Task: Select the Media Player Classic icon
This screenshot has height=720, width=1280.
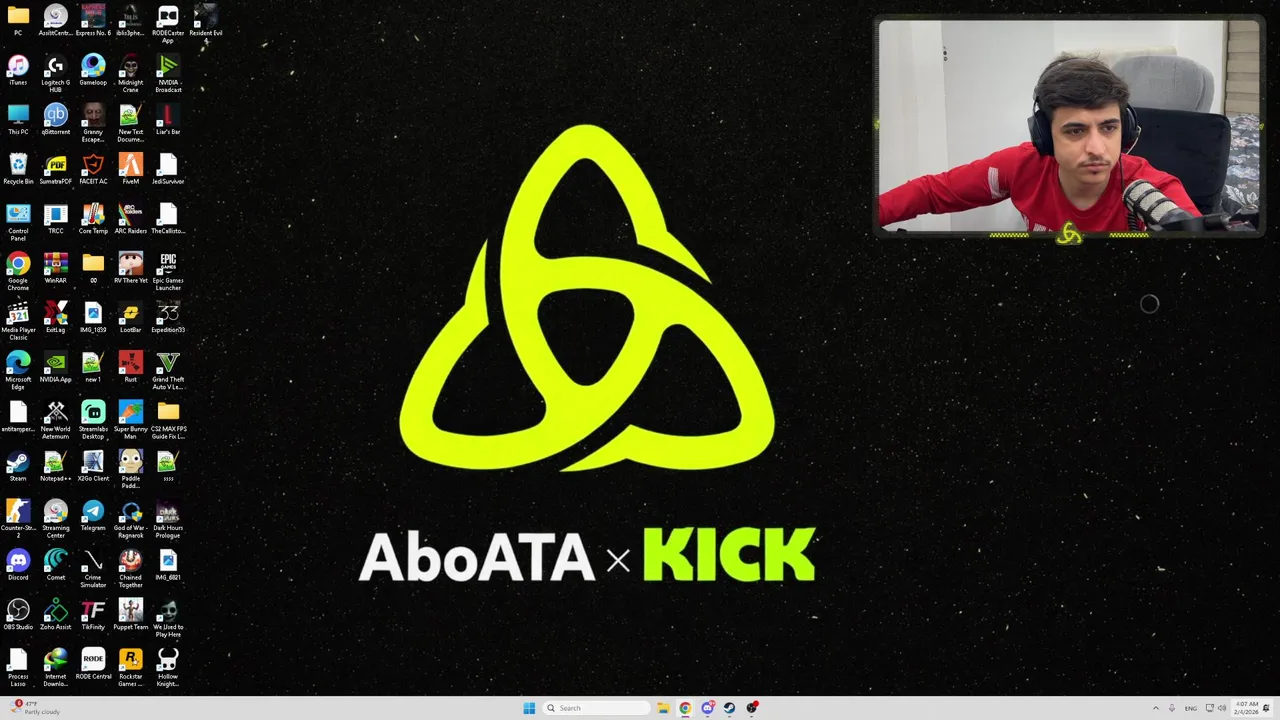Action: [18, 321]
